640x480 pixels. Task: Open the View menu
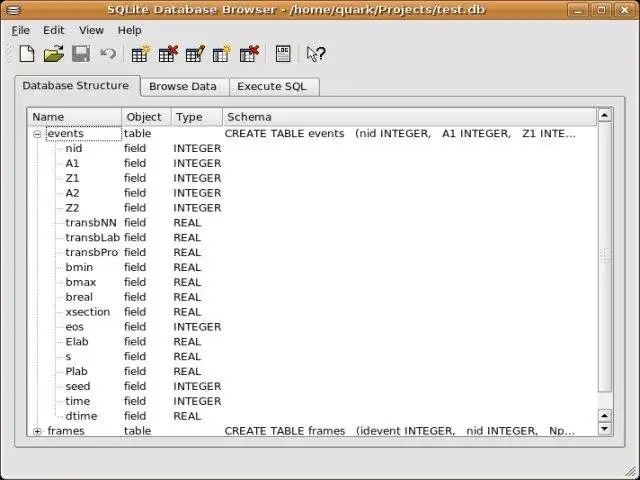[91, 30]
